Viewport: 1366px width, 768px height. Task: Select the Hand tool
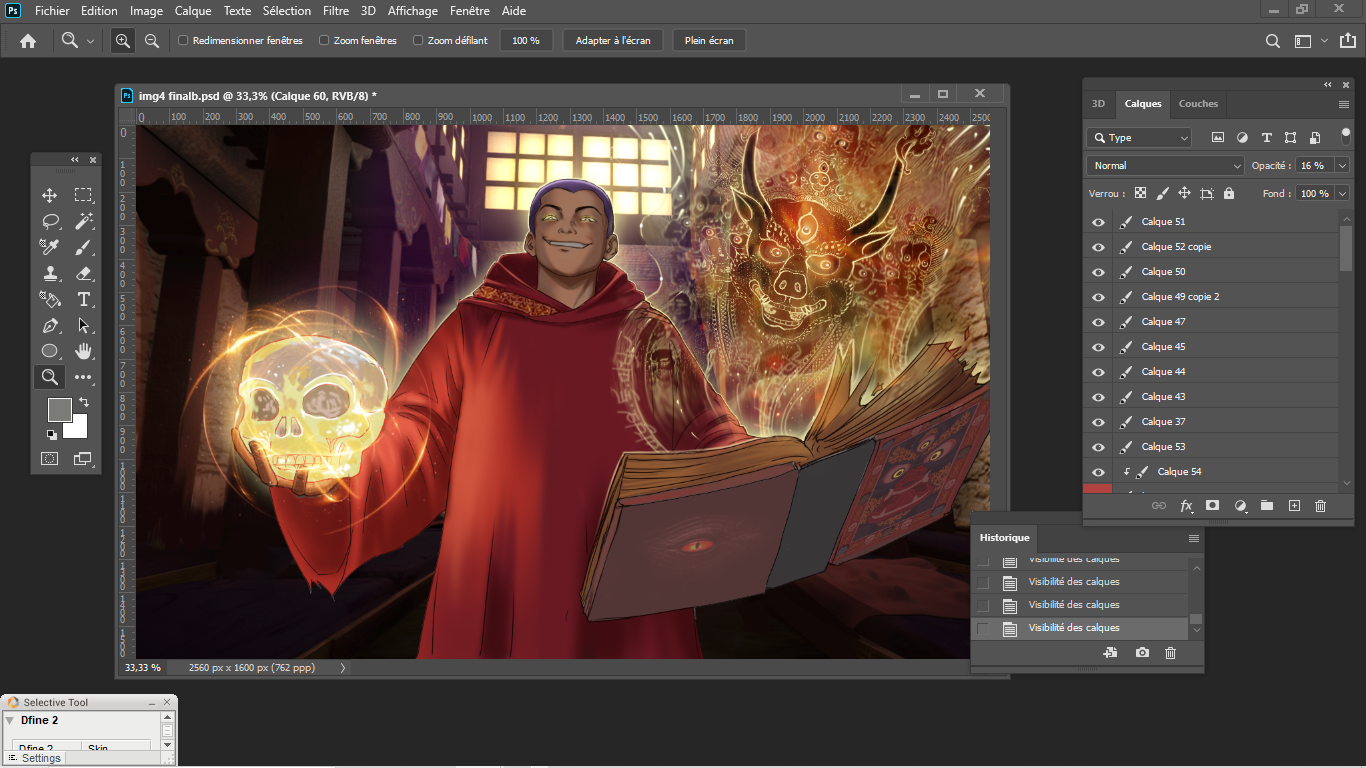[84, 351]
